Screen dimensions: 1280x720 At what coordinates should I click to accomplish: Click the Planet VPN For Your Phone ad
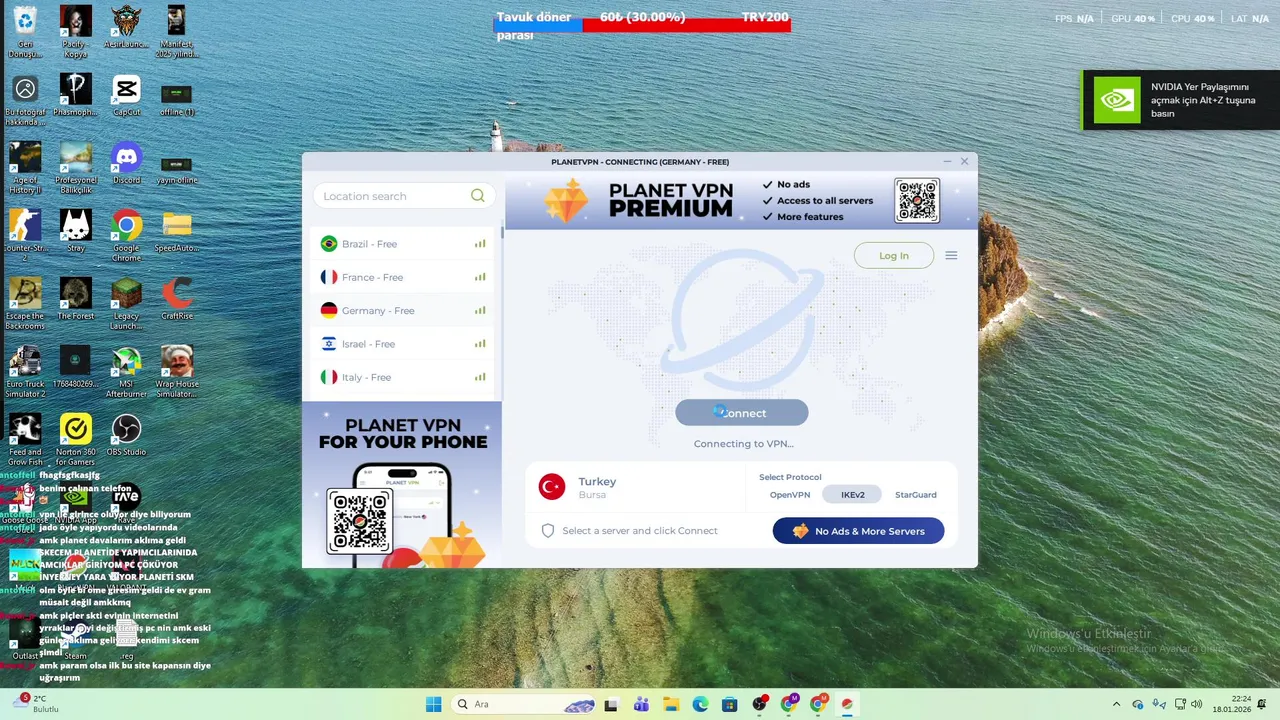[402, 484]
